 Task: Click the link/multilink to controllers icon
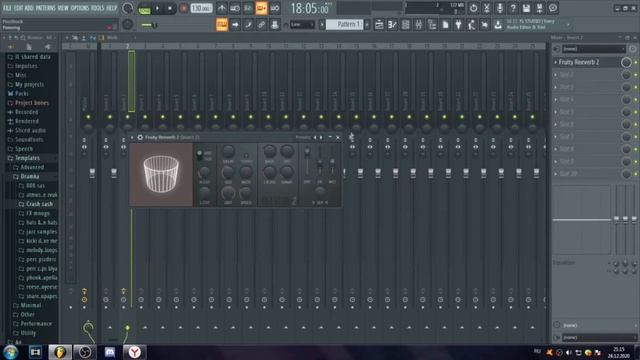(x=261, y=24)
